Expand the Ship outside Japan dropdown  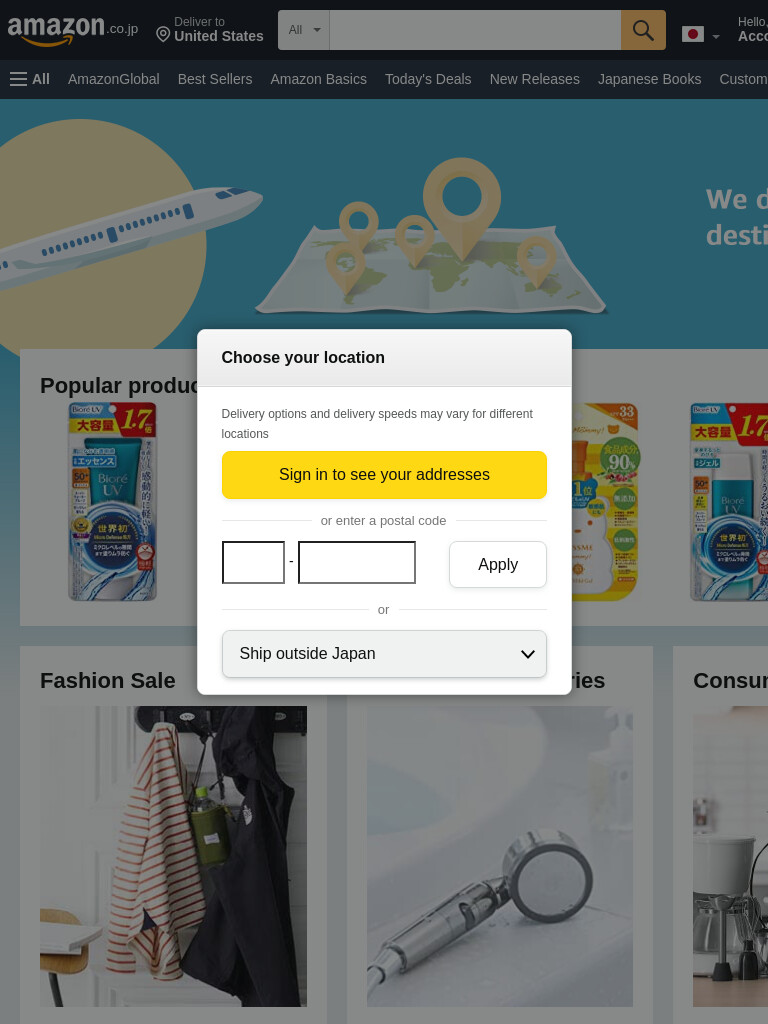click(x=384, y=654)
